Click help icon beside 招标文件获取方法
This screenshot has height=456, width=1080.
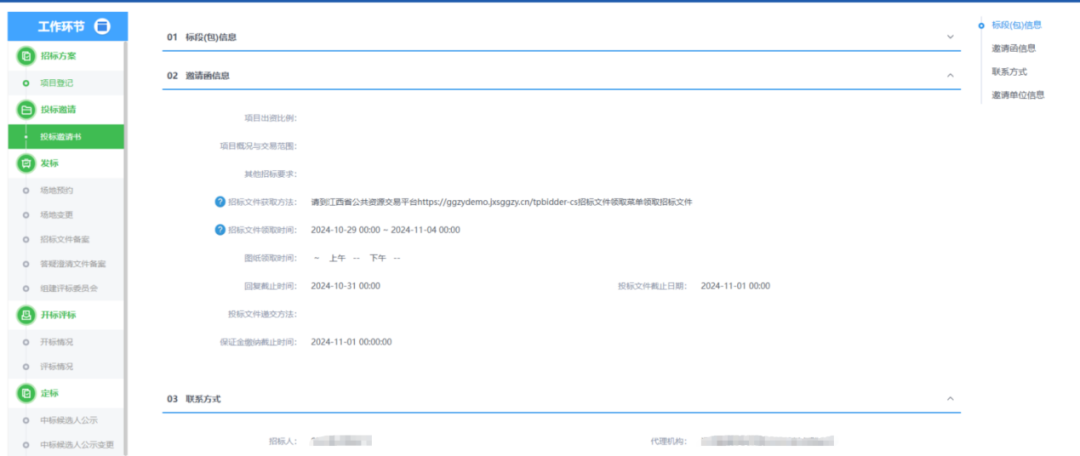pos(220,202)
